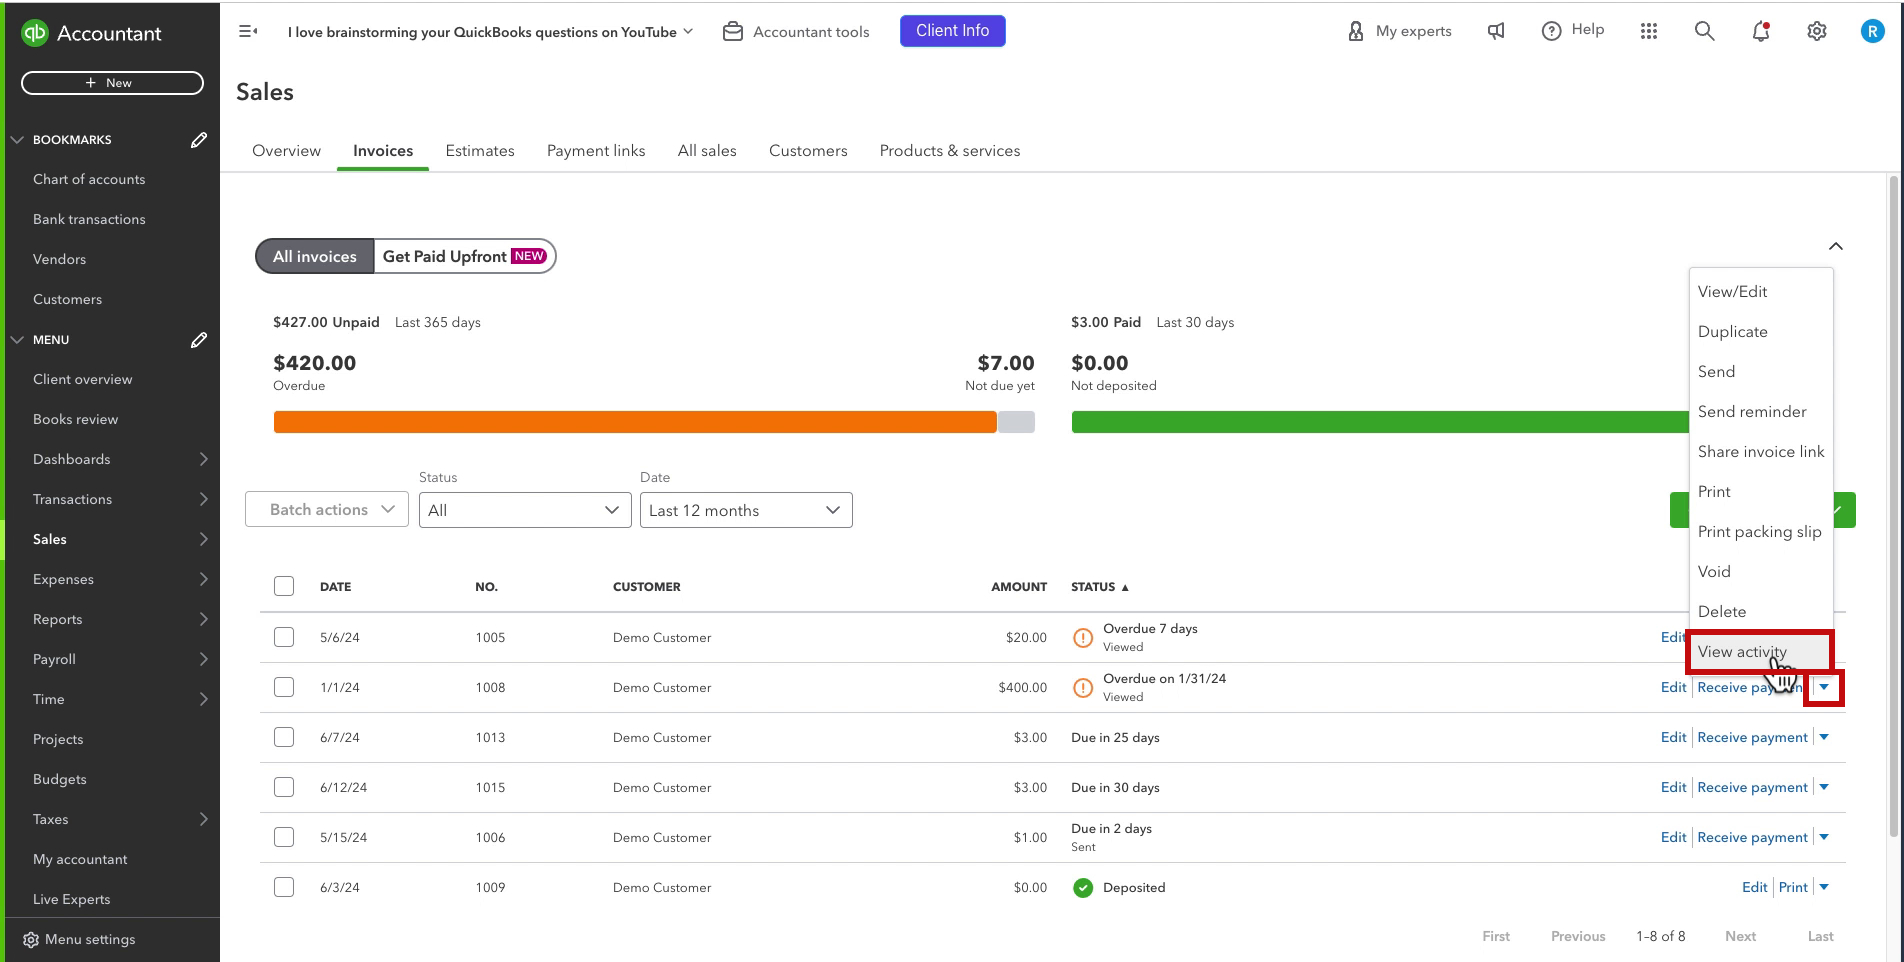This screenshot has width=1904, height=962.
Task: Switch to the Estimates tab
Action: pyautogui.click(x=480, y=150)
